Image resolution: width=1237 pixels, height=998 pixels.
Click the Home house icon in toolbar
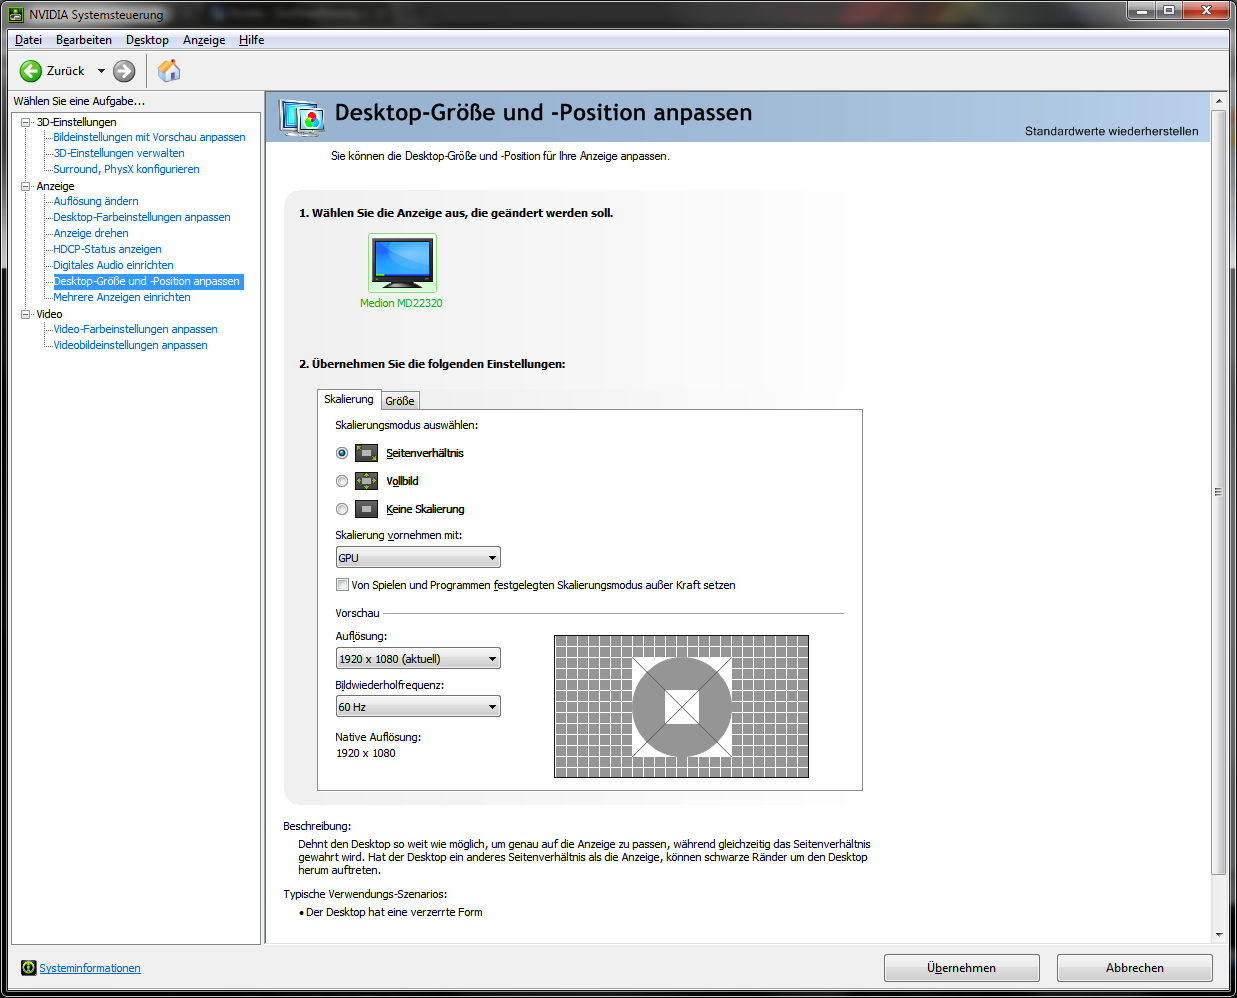click(x=169, y=70)
